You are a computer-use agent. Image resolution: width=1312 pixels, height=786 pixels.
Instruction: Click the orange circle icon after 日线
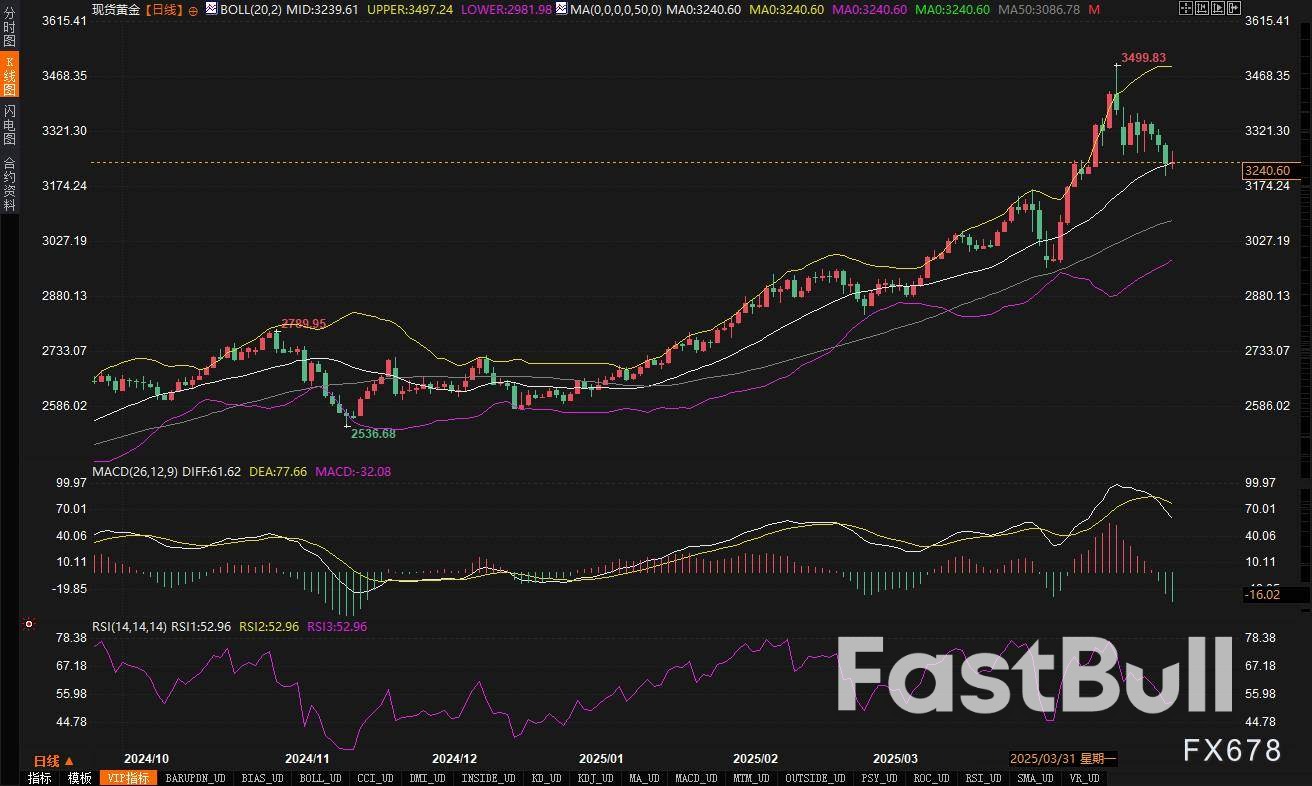tap(193, 10)
